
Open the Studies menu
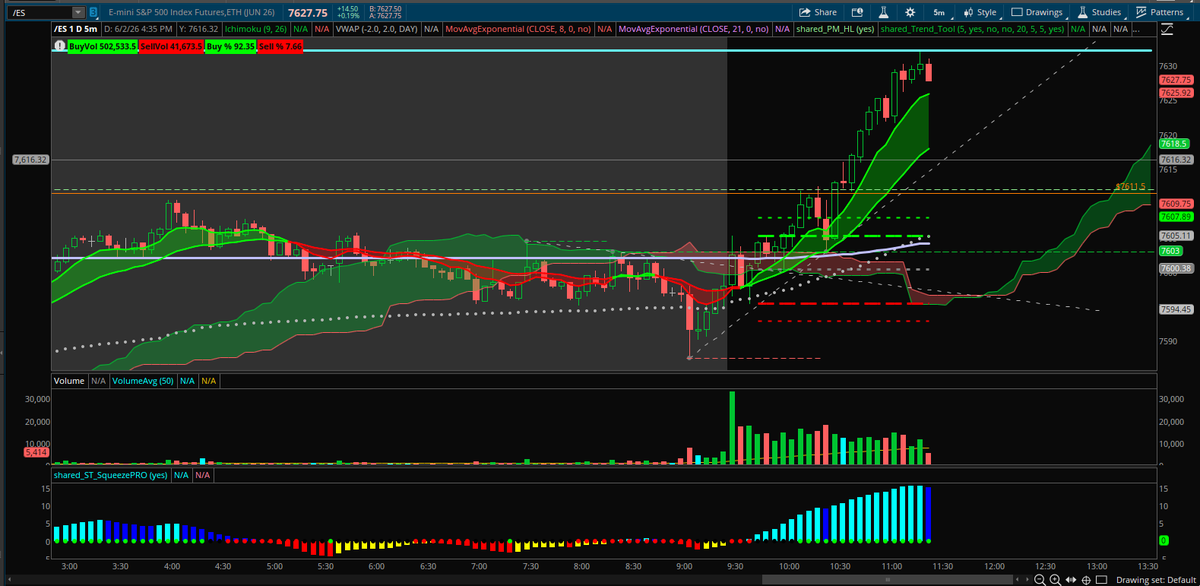tap(1099, 12)
